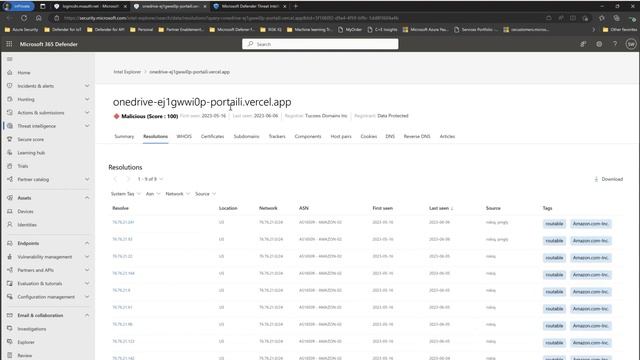
Task: Collapse the navigation with the hamburger icon
Action: 10,59
